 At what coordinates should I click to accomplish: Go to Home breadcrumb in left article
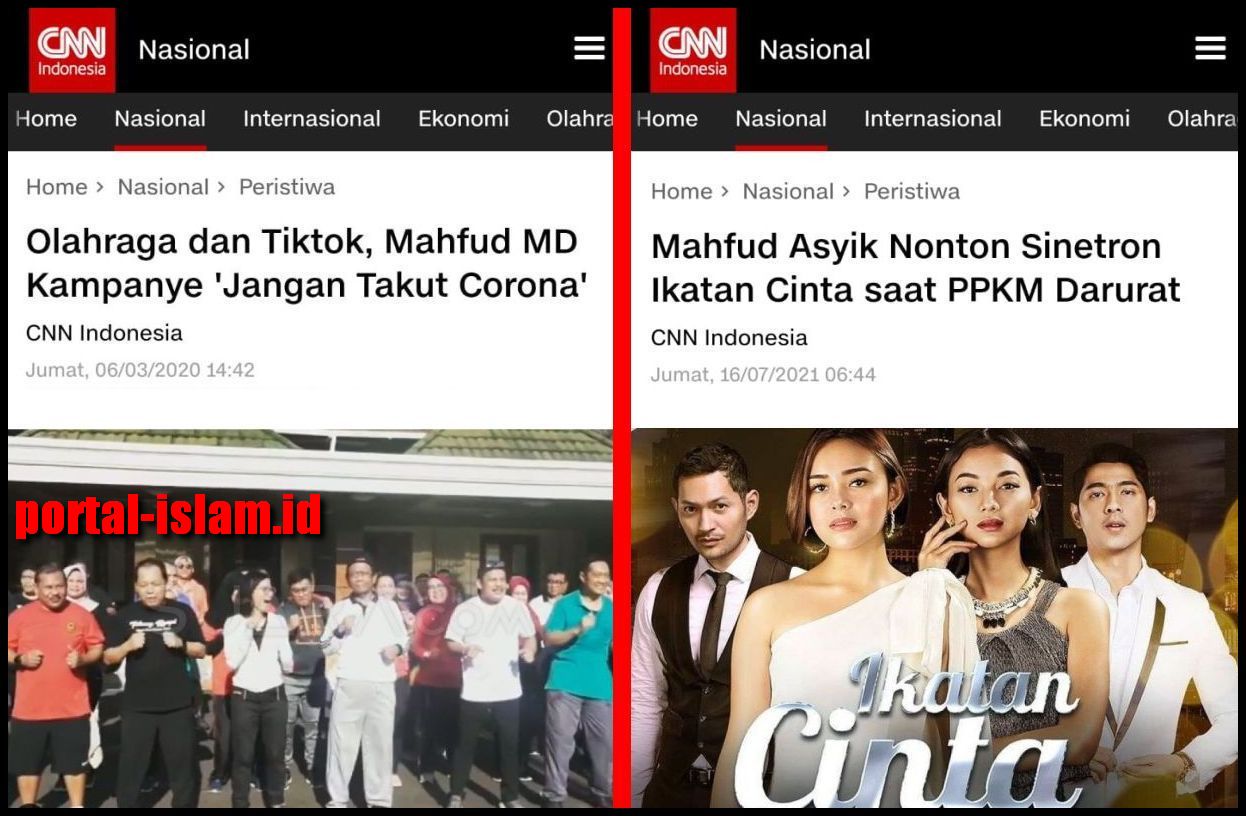tap(57, 187)
